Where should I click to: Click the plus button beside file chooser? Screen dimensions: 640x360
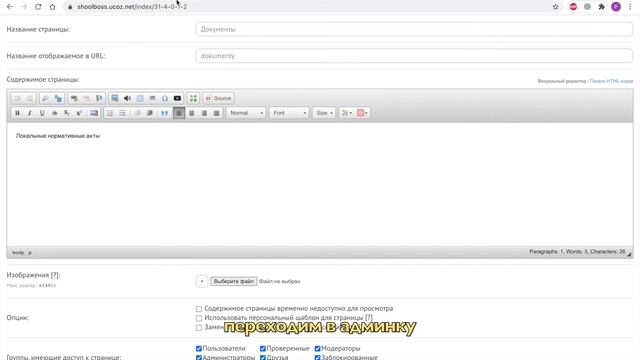coord(202,281)
